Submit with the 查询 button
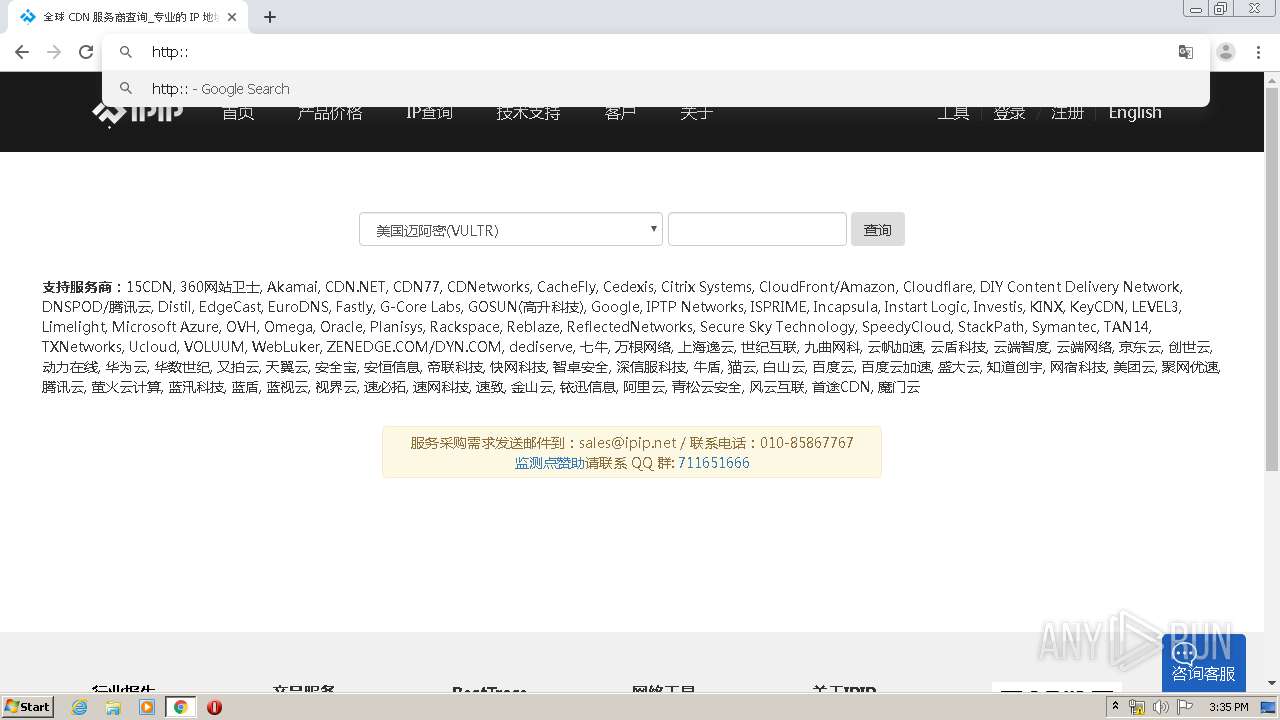The image size is (1280, 720). pos(878,229)
